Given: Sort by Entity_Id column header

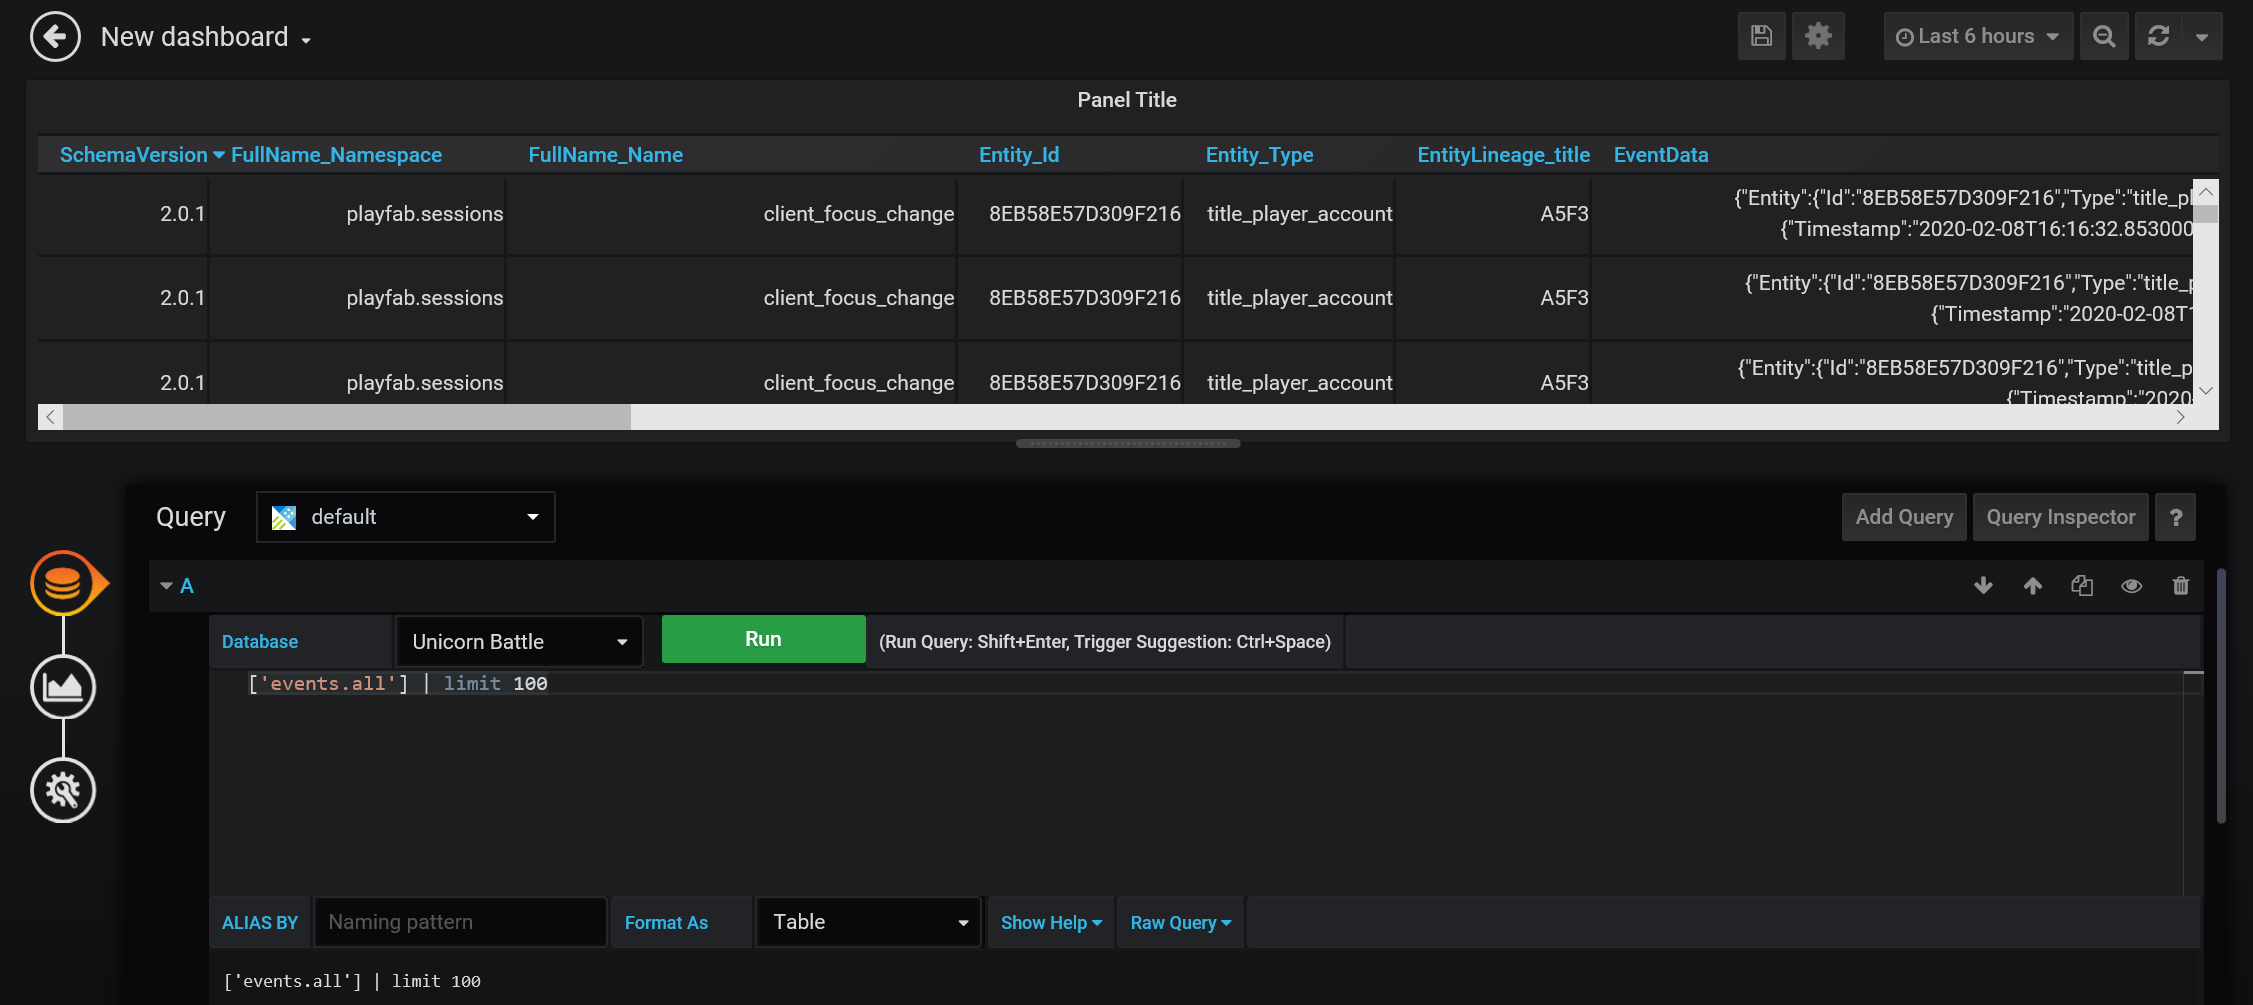Looking at the screenshot, I should pyautogui.click(x=1019, y=155).
